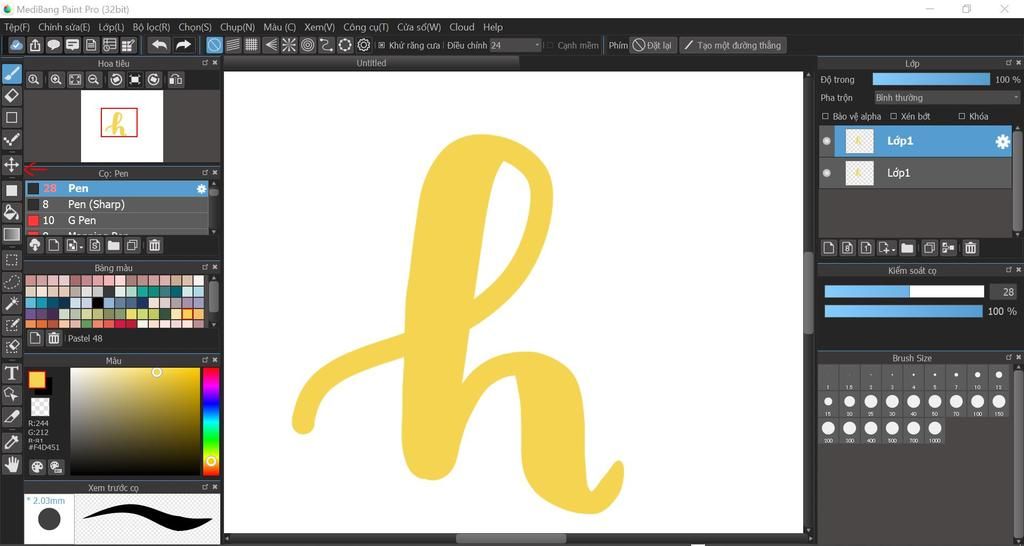Select the Bucket fill tool

[12, 212]
